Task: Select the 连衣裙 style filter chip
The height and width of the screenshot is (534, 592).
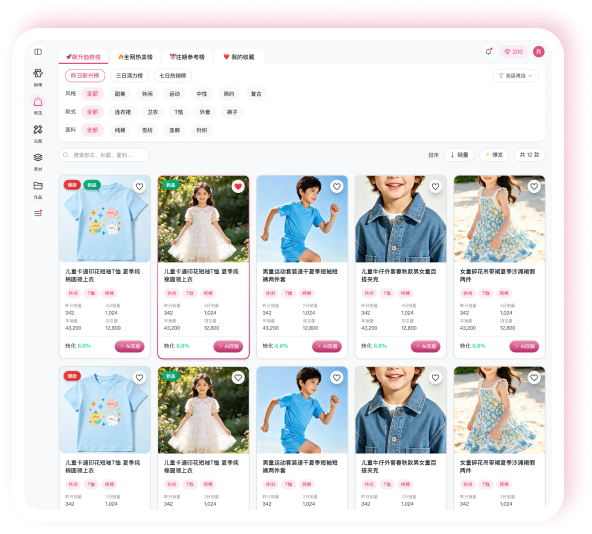Action: [x=123, y=112]
